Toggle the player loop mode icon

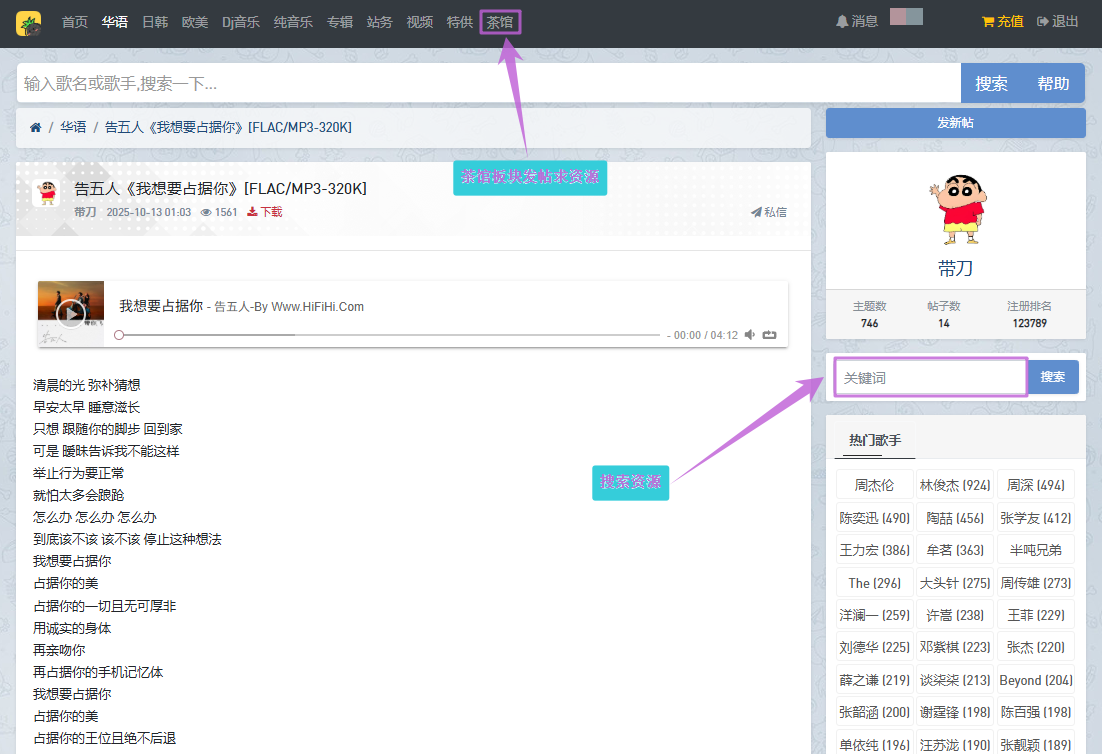[769, 335]
